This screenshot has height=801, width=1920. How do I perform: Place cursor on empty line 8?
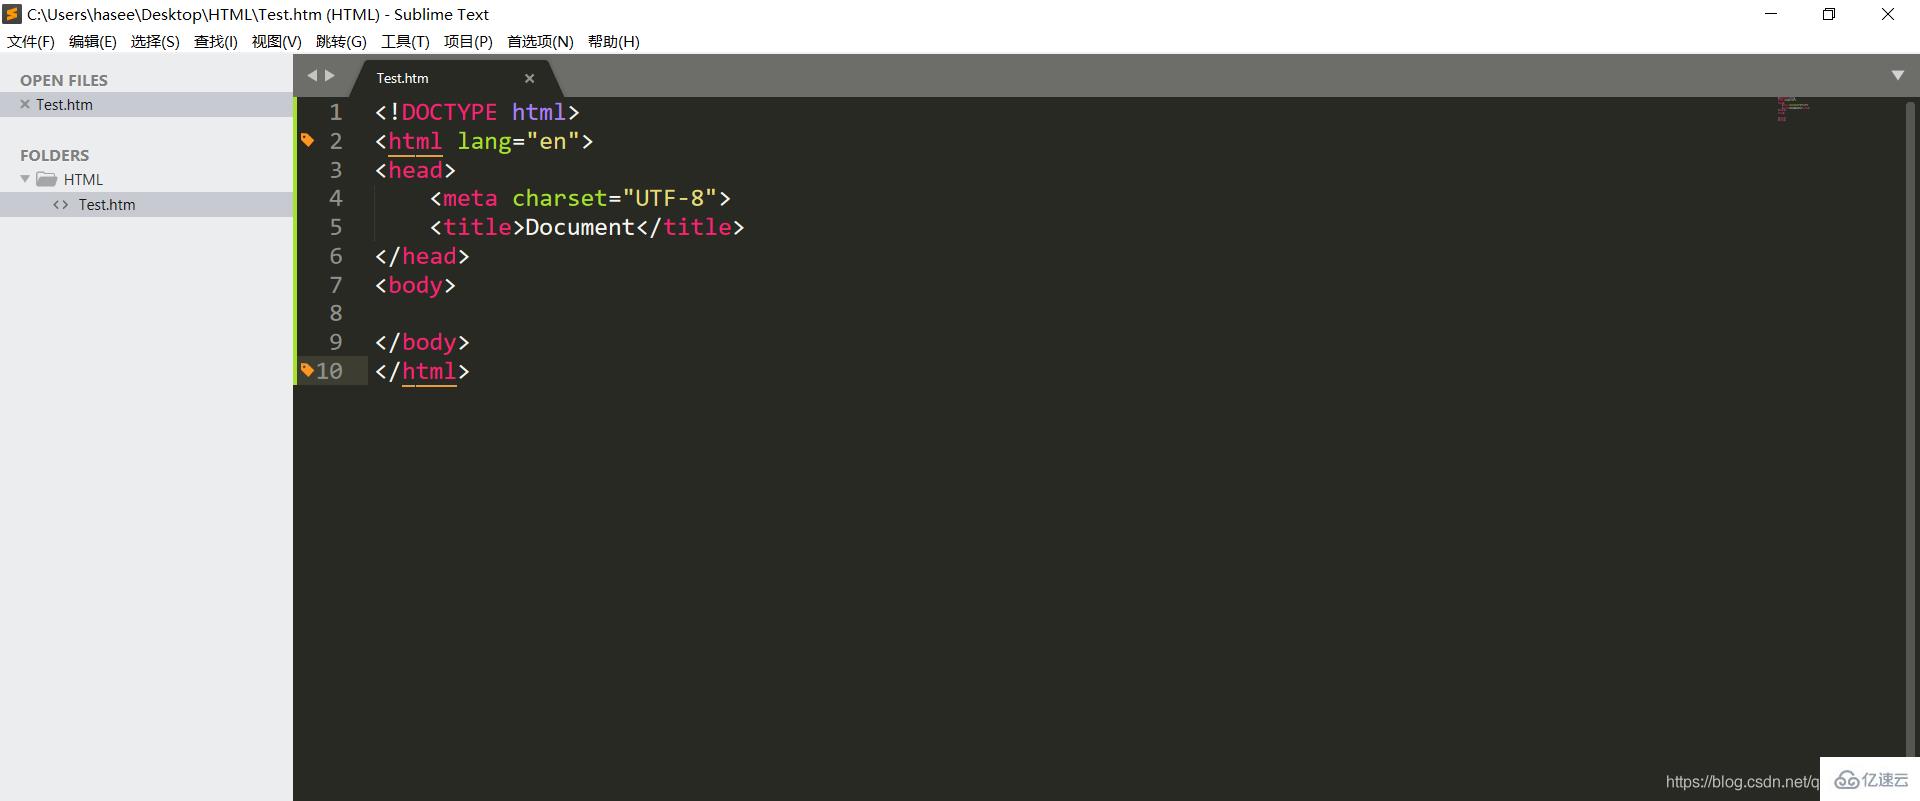click(x=1070, y=313)
